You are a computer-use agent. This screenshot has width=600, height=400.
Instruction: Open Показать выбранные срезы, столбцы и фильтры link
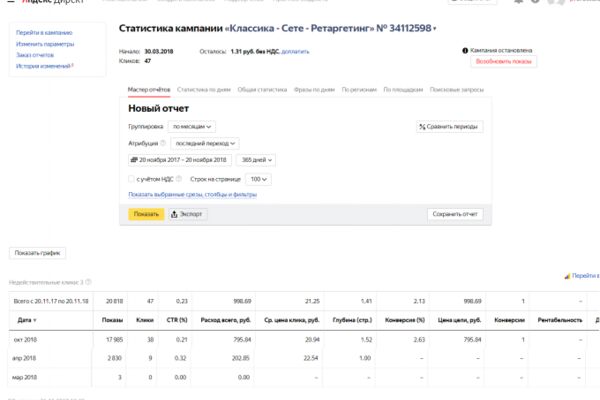click(192, 194)
